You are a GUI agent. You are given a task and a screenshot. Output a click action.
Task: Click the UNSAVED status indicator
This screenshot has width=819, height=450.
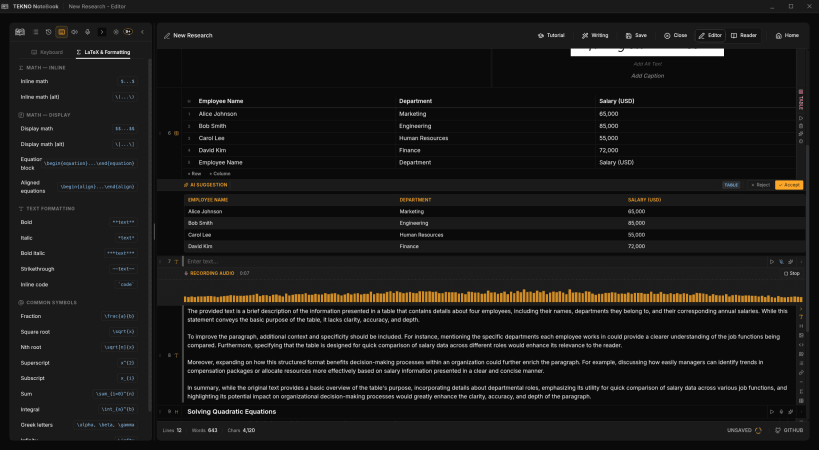click(x=744, y=430)
